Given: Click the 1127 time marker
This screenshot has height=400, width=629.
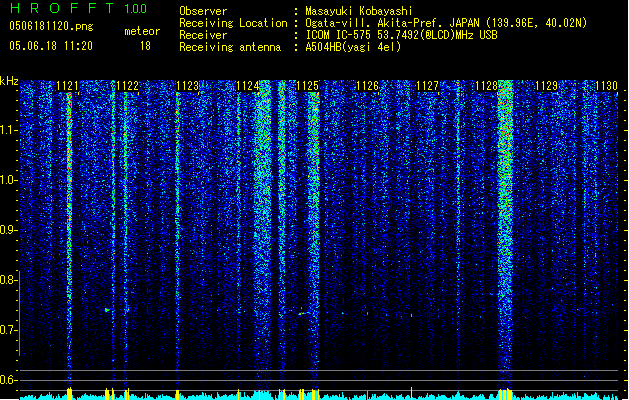Looking at the screenshot, I should pos(427,86).
